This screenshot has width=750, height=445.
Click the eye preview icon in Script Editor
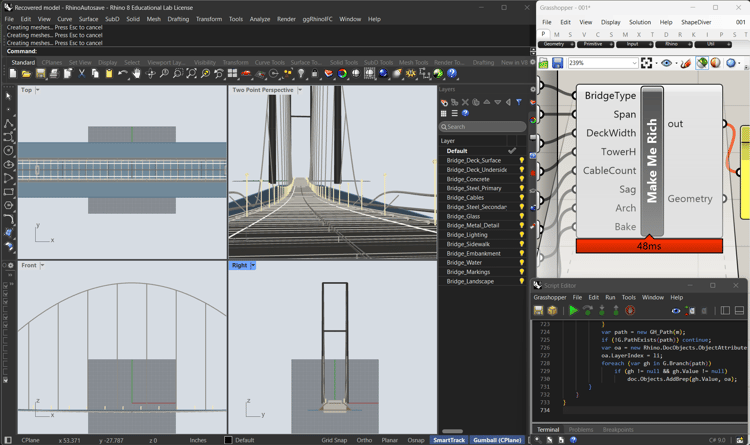(x=675, y=311)
